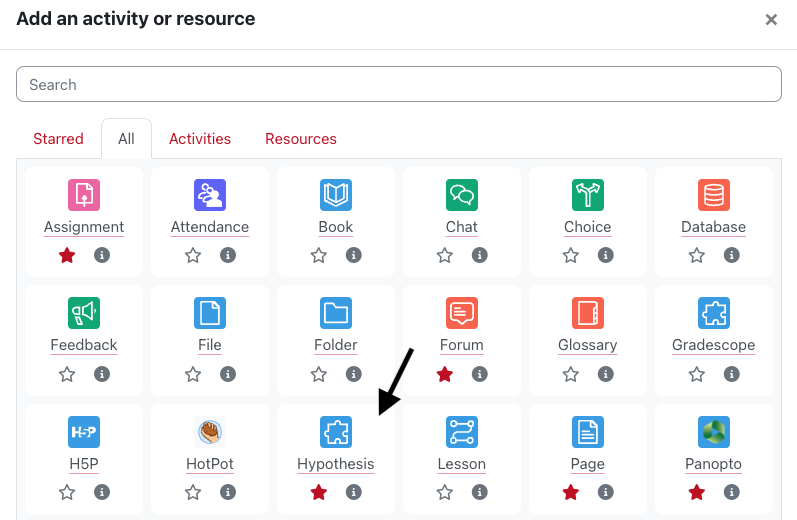797x520 pixels.
Task: Click the Feedback megaphone icon
Action: click(84, 313)
